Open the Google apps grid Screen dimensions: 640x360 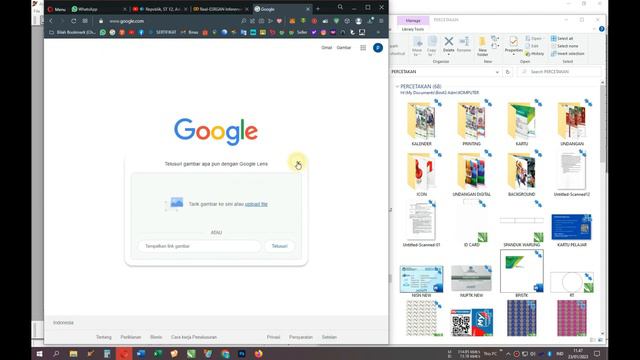363,48
